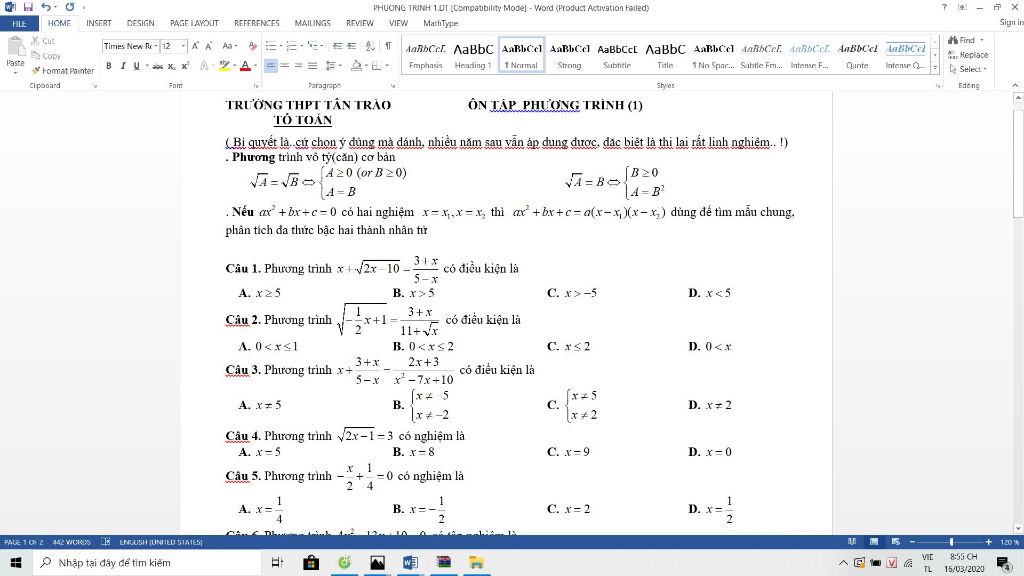
Task: Switch to the MathType tab
Action: coord(440,23)
